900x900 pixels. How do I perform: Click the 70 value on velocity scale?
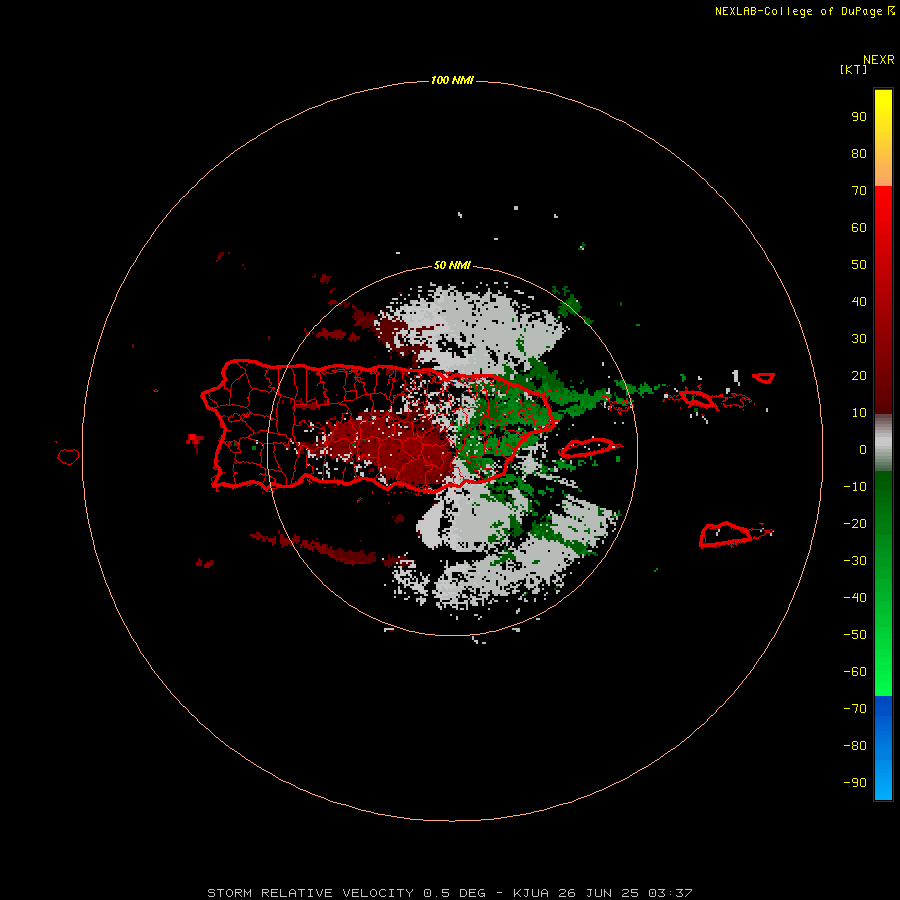click(859, 191)
